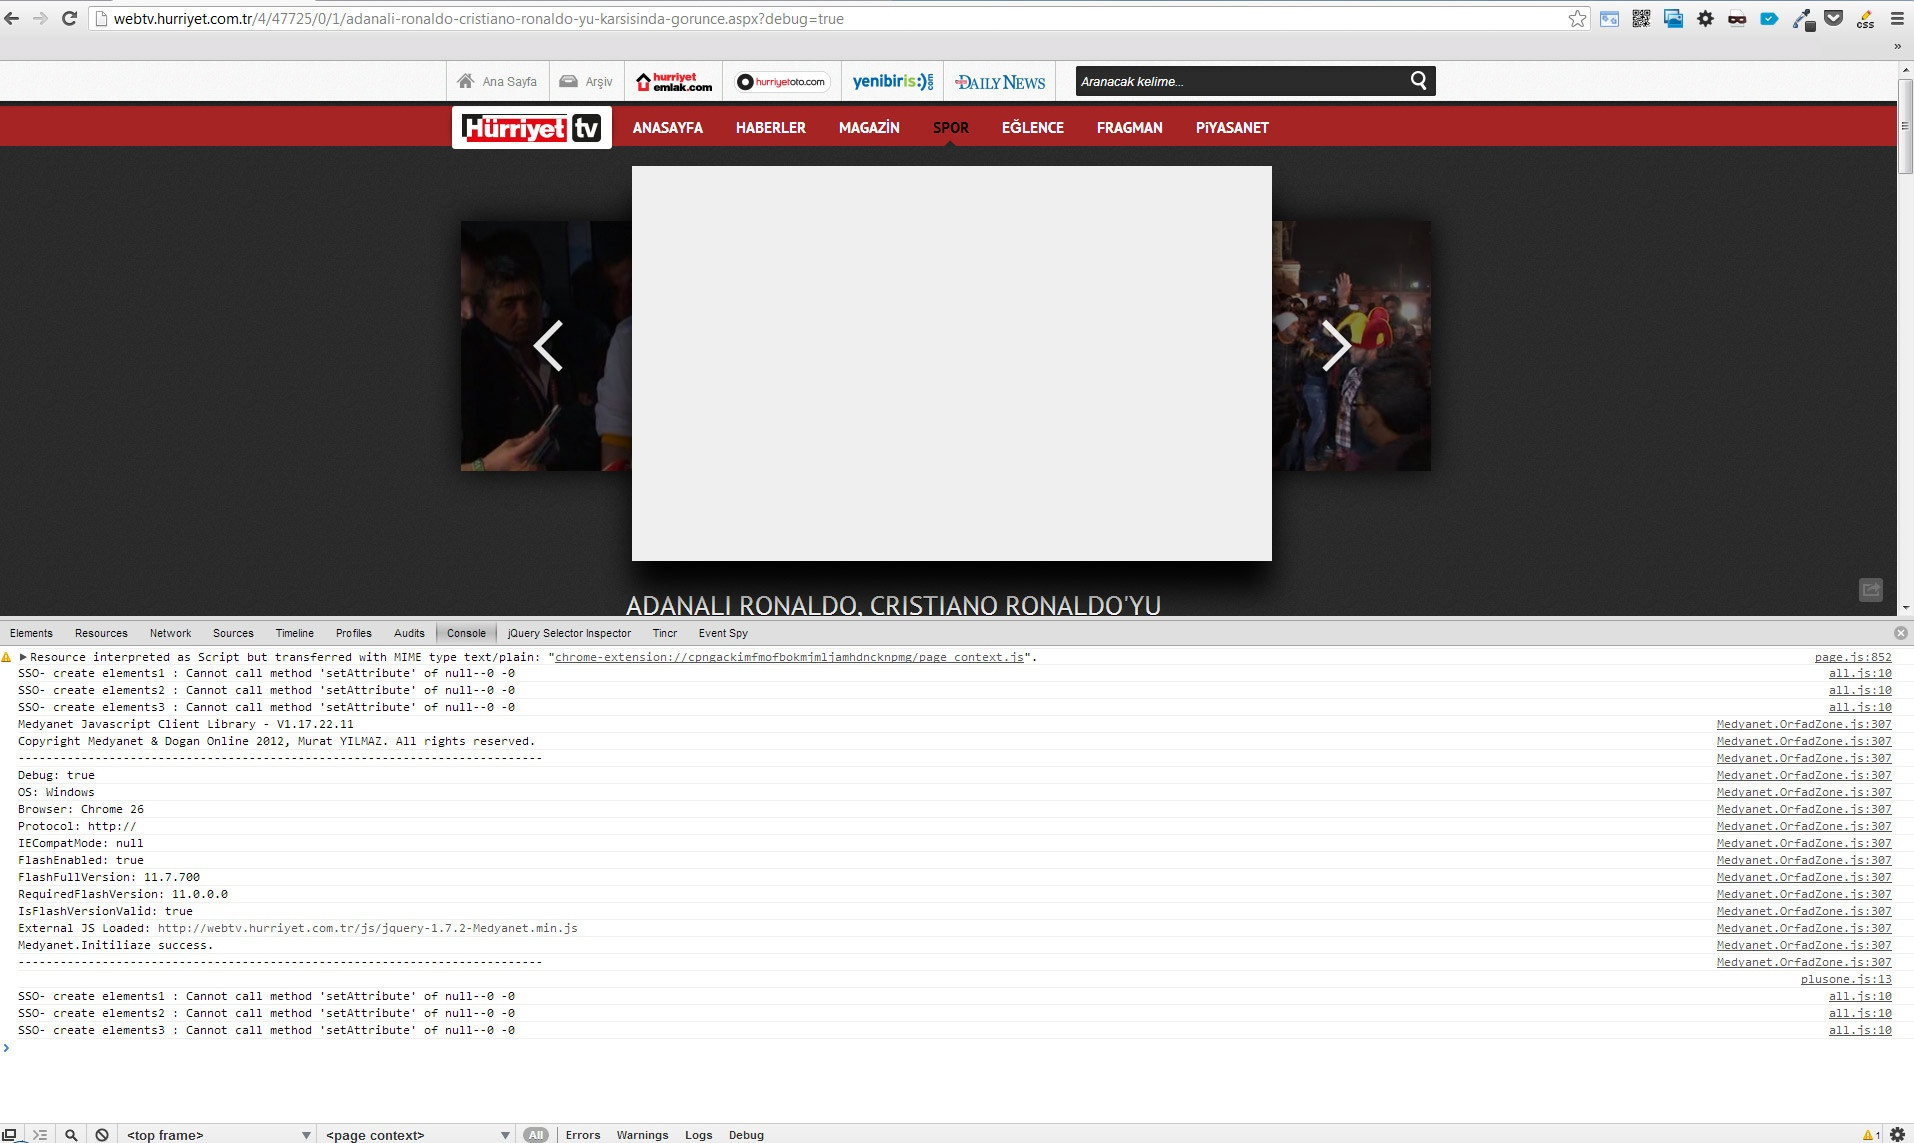1914x1143 pixels.
Task: Bookmark this page with the star
Action: coord(1577,19)
